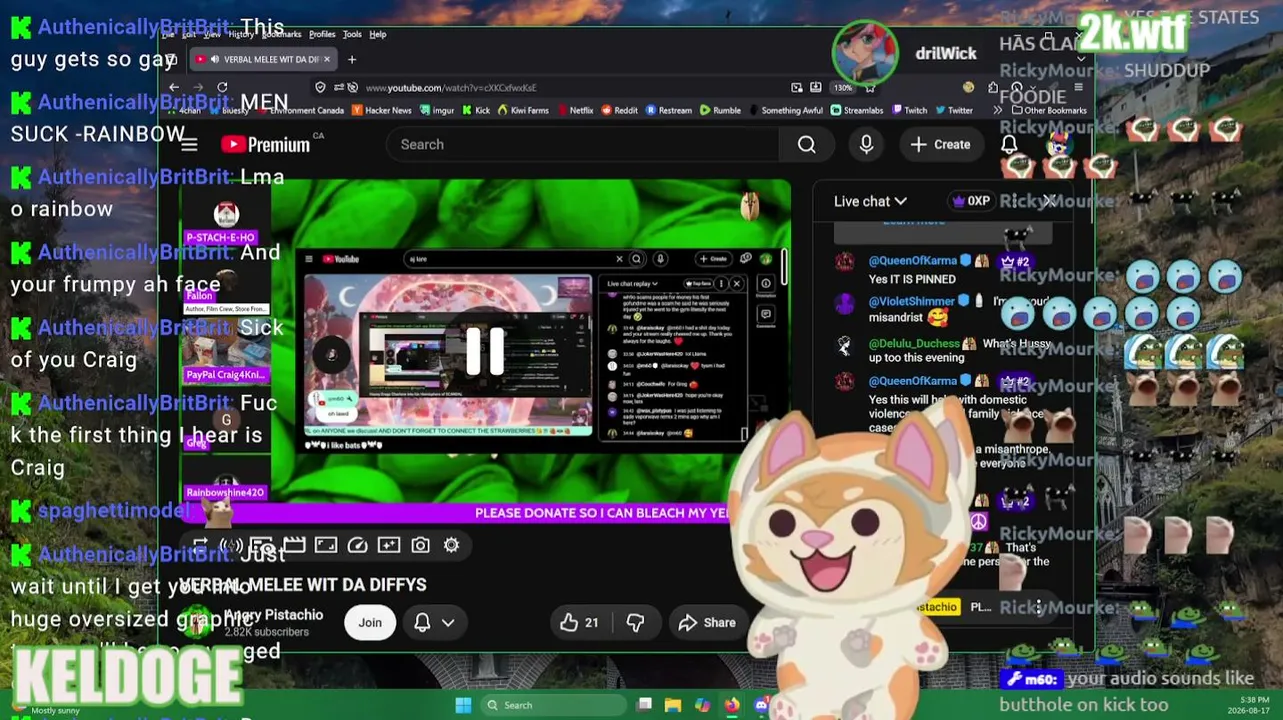Image resolution: width=1283 pixels, height=720 pixels.
Task: Switch to Firefox in taskbar
Action: click(x=732, y=705)
